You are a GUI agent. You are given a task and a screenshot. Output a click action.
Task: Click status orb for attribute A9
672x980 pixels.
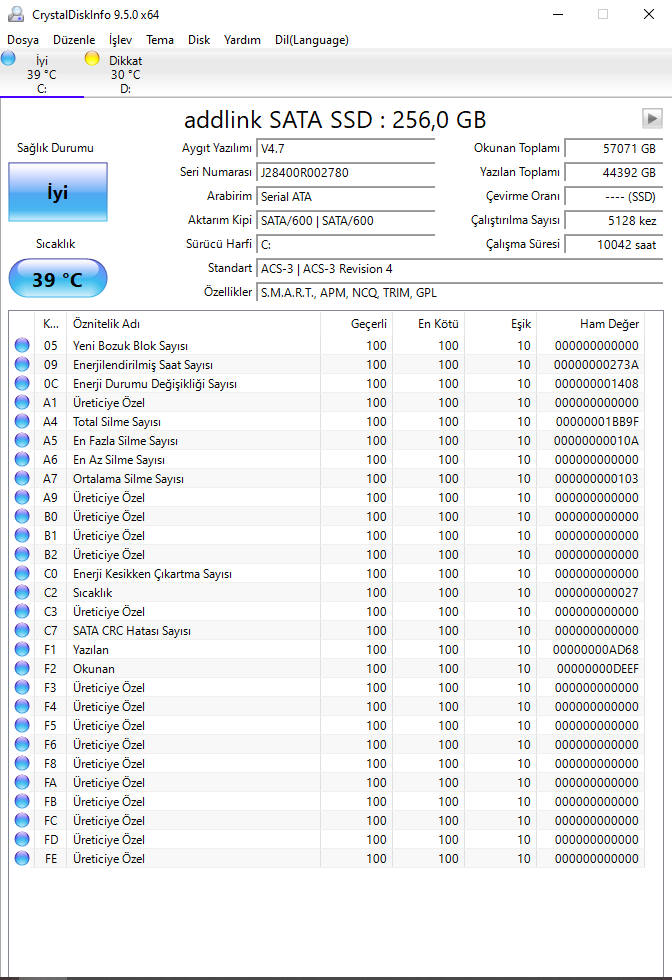22,498
